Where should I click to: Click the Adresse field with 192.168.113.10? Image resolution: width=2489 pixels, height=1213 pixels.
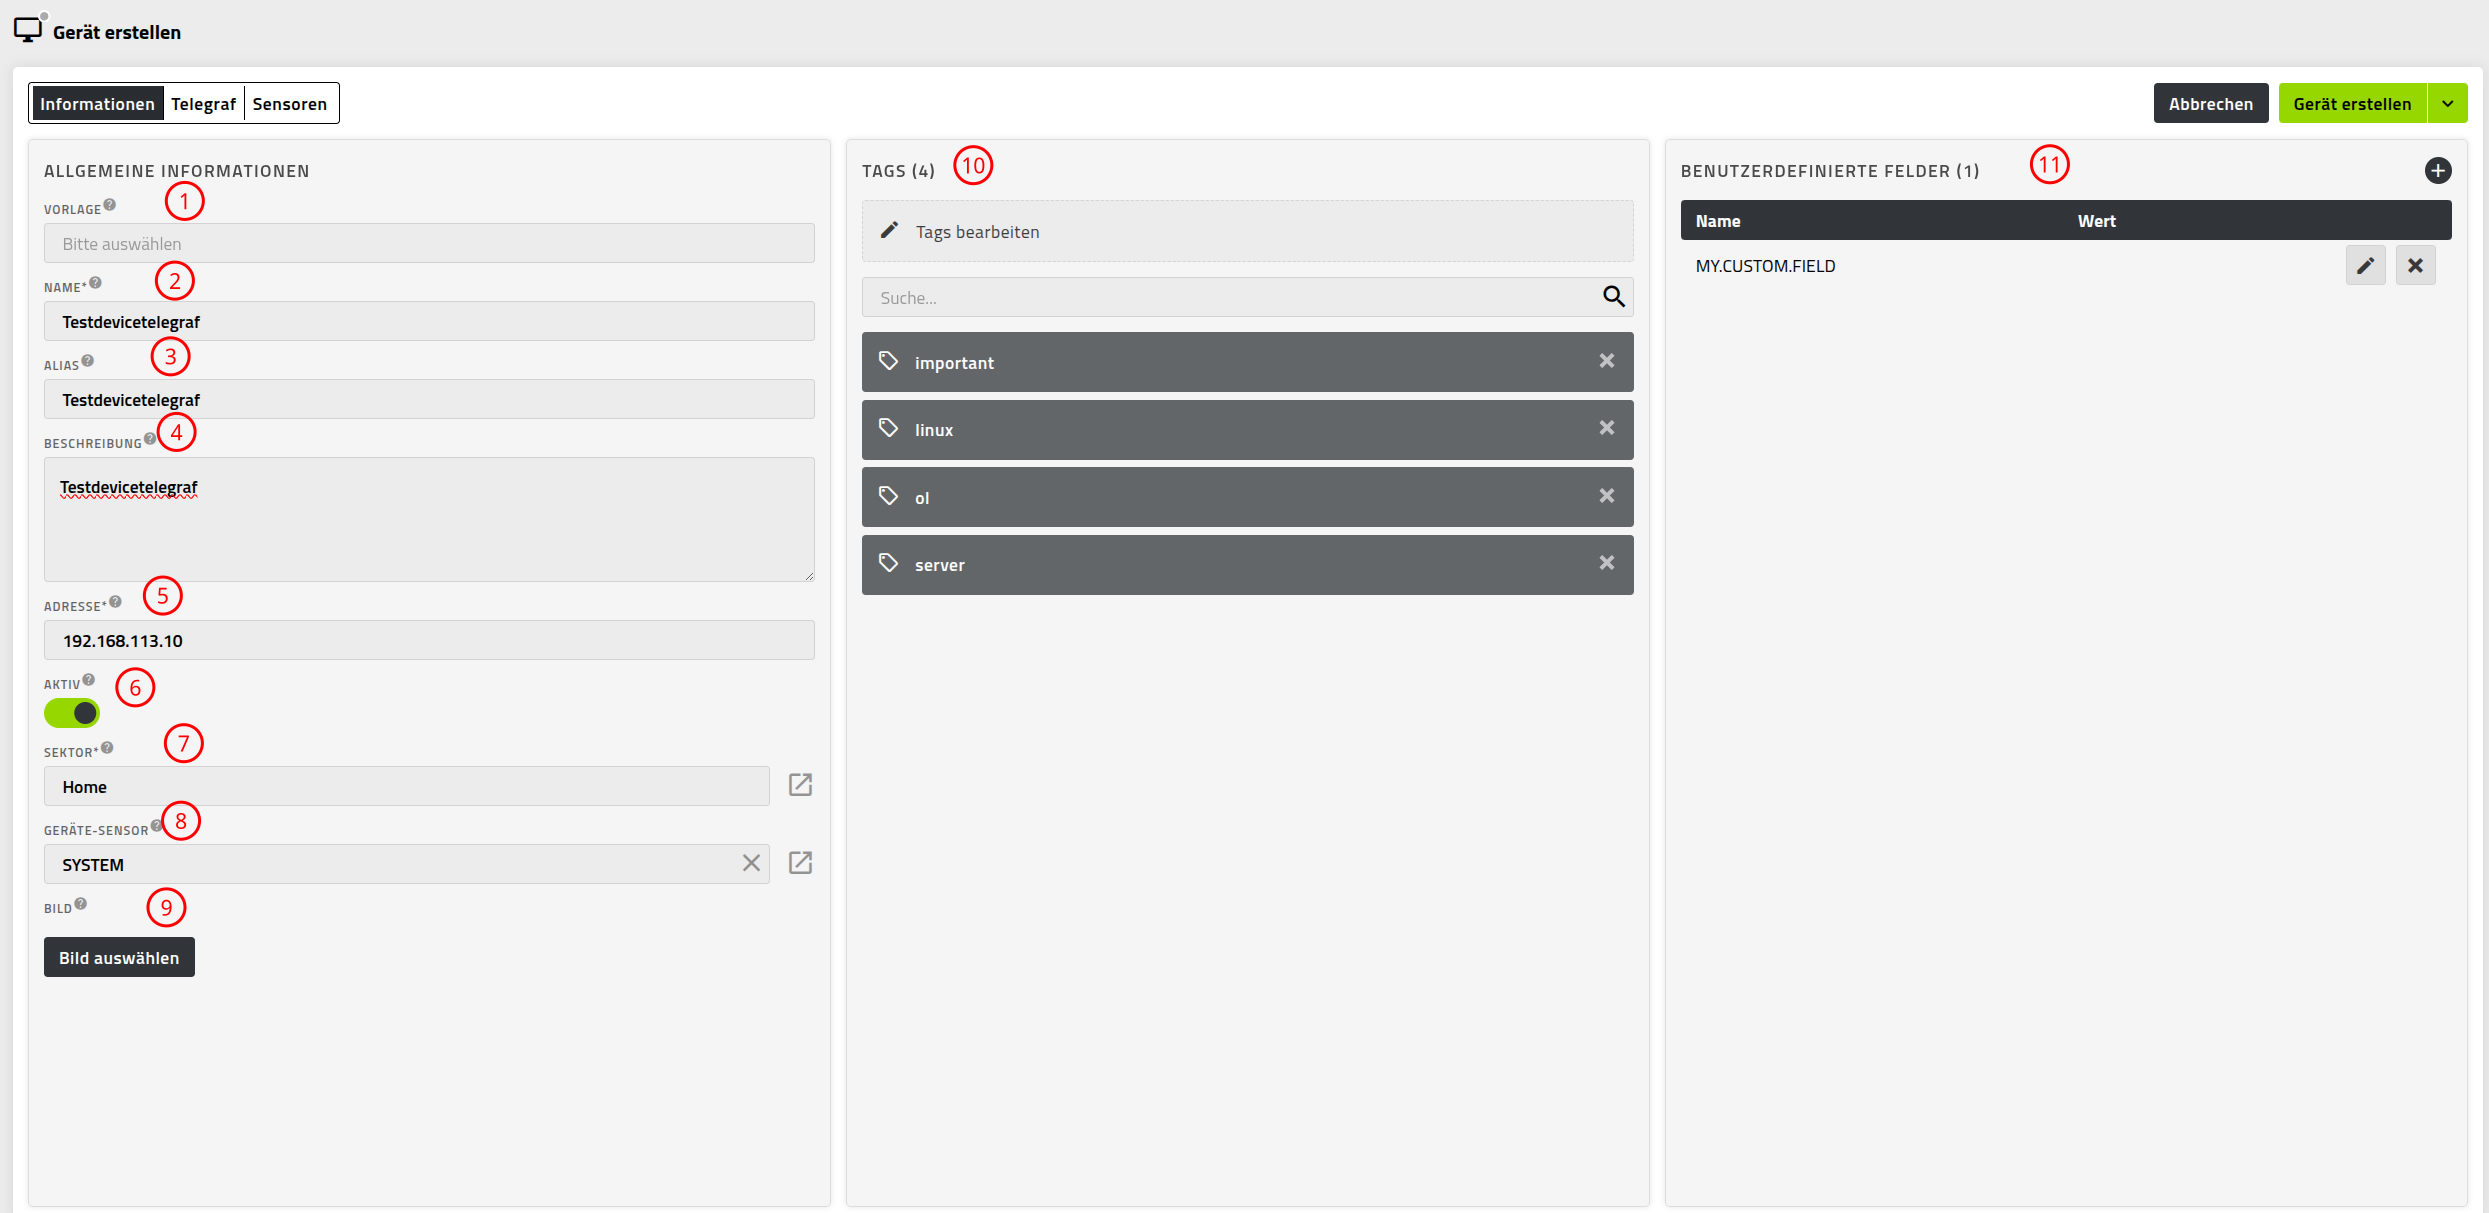(429, 640)
